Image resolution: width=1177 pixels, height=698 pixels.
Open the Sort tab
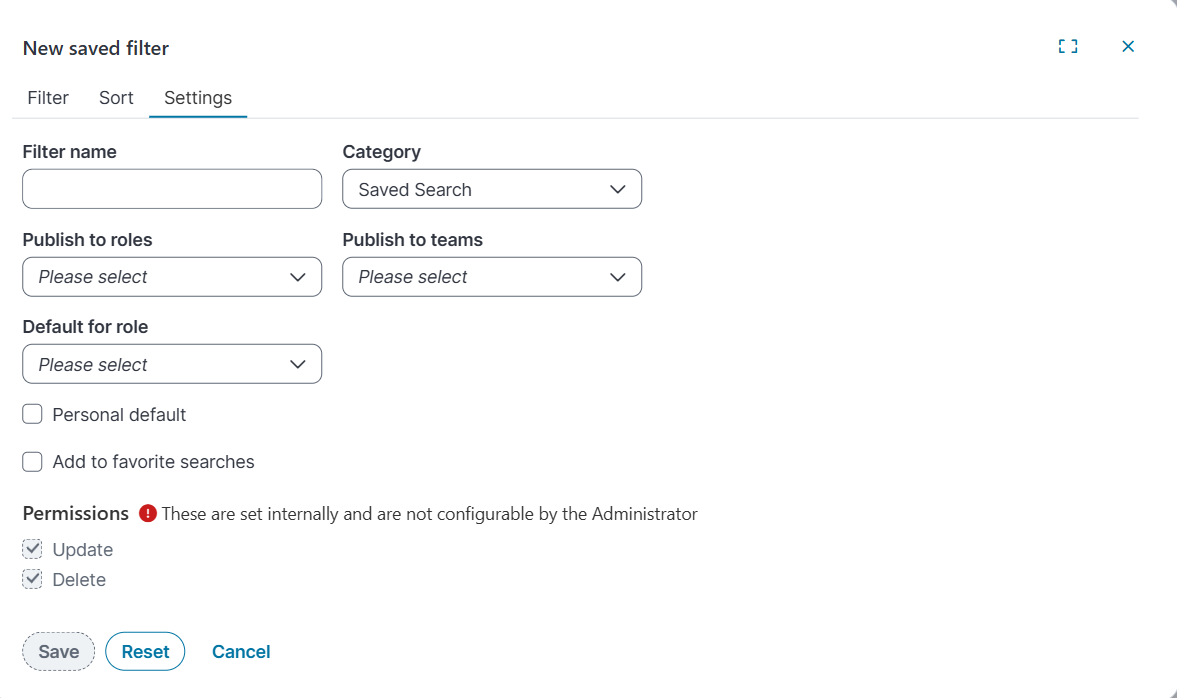click(116, 98)
